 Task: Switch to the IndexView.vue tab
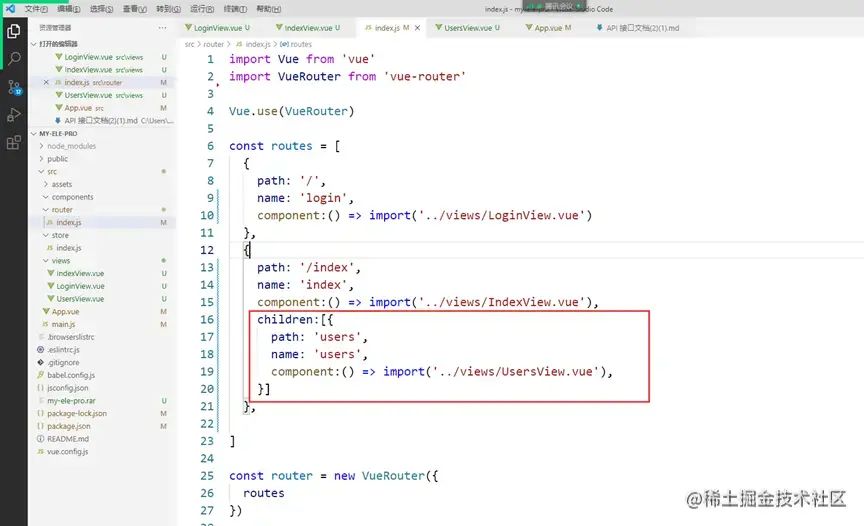309,28
